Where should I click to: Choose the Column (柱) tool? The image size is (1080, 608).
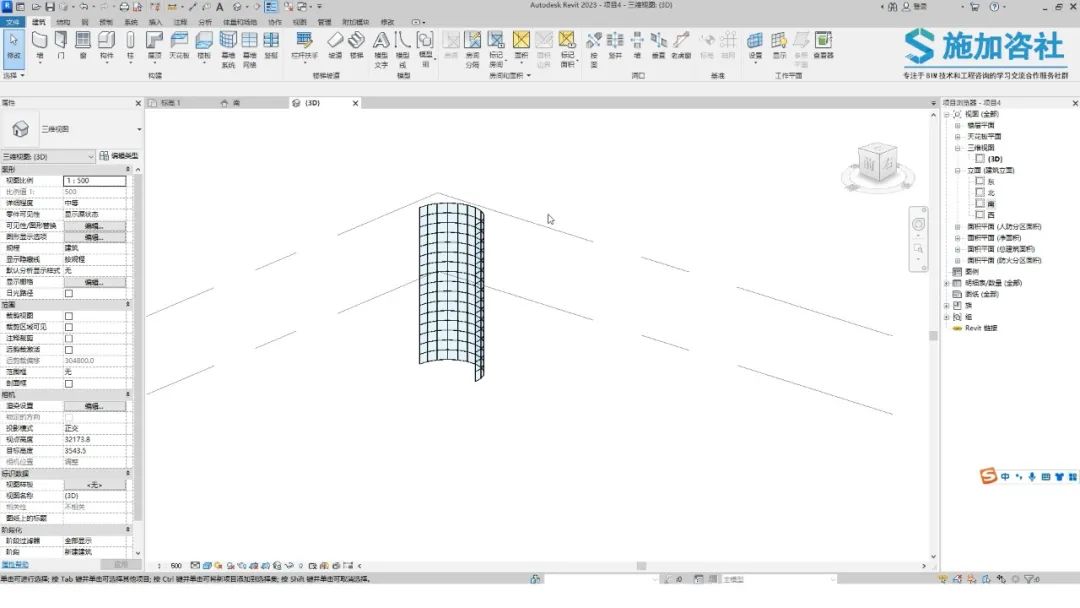click(x=130, y=45)
